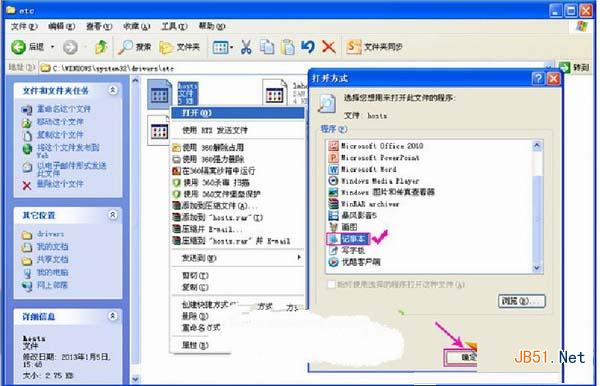Click move this file (移动这个文件) link

(60, 122)
